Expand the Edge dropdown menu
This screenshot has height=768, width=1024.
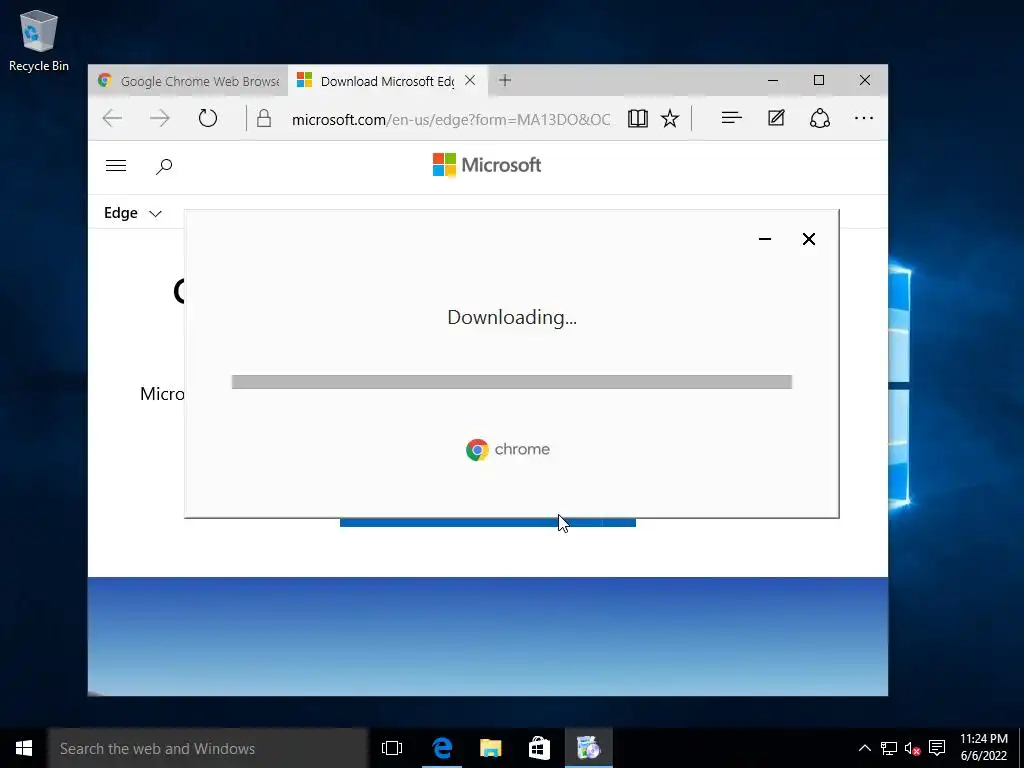click(x=133, y=213)
